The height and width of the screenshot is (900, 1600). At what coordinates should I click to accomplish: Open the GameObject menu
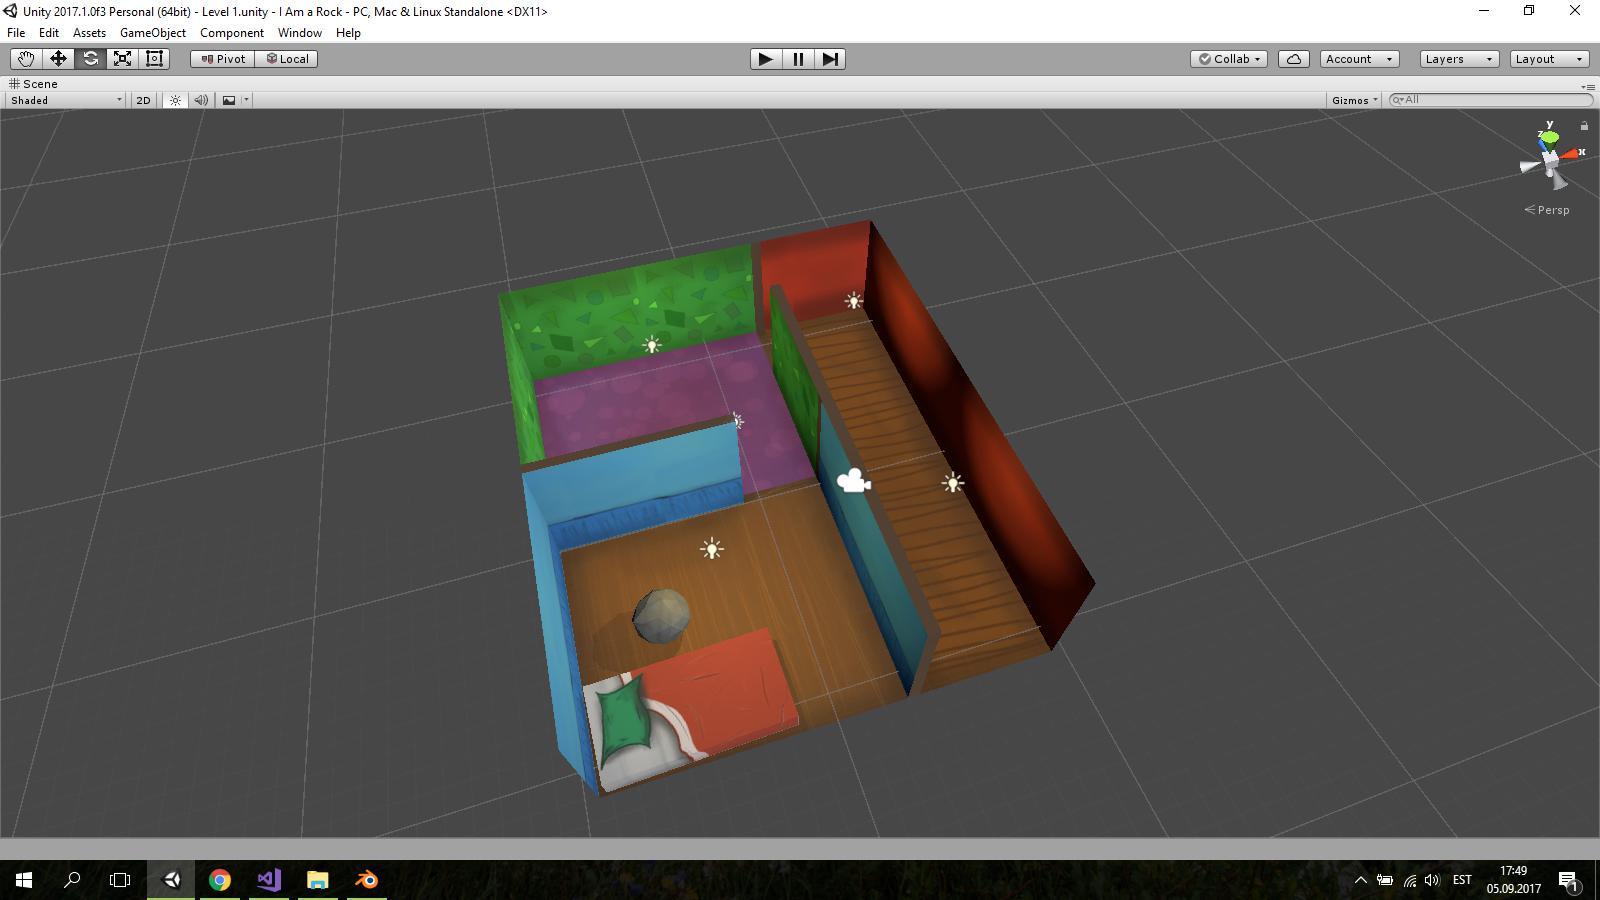pyautogui.click(x=152, y=33)
